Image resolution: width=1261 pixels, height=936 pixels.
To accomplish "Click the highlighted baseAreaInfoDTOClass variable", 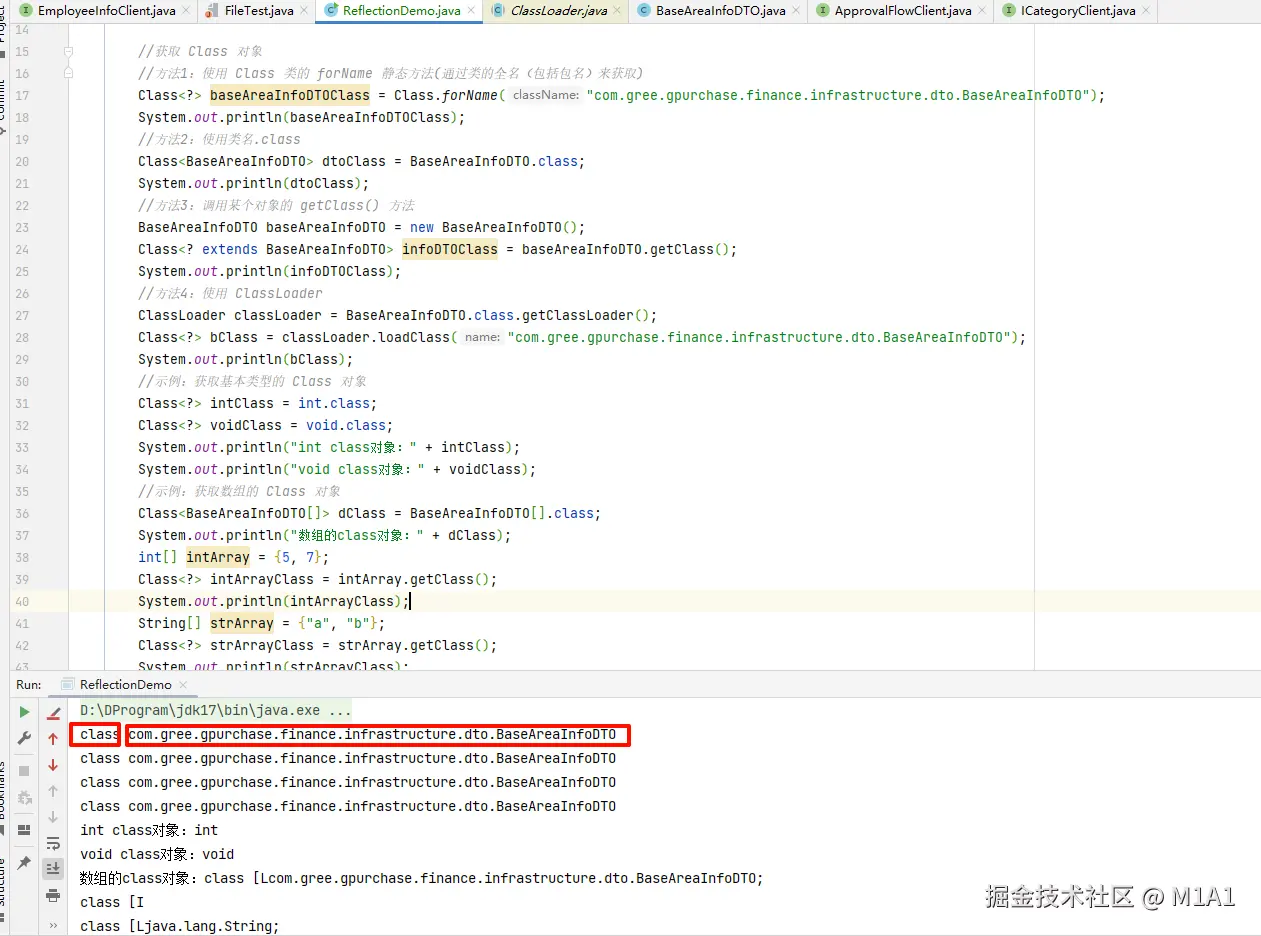I will point(290,96).
